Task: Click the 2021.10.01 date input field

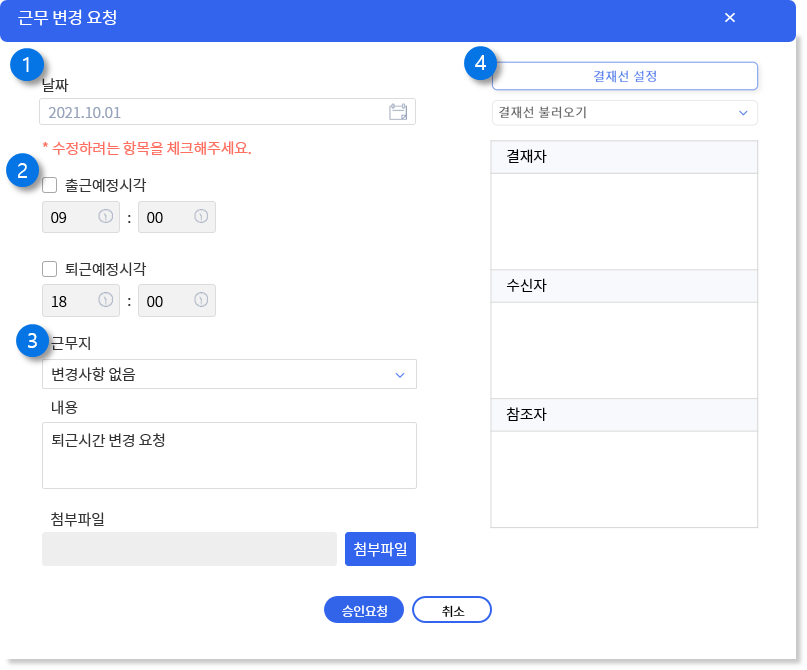Action: click(227, 112)
